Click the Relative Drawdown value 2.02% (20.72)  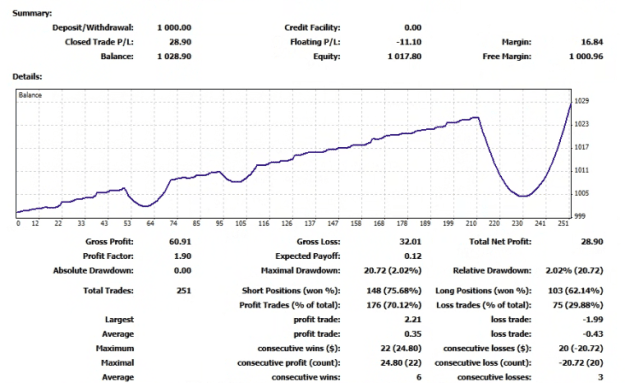tap(574, 271)
